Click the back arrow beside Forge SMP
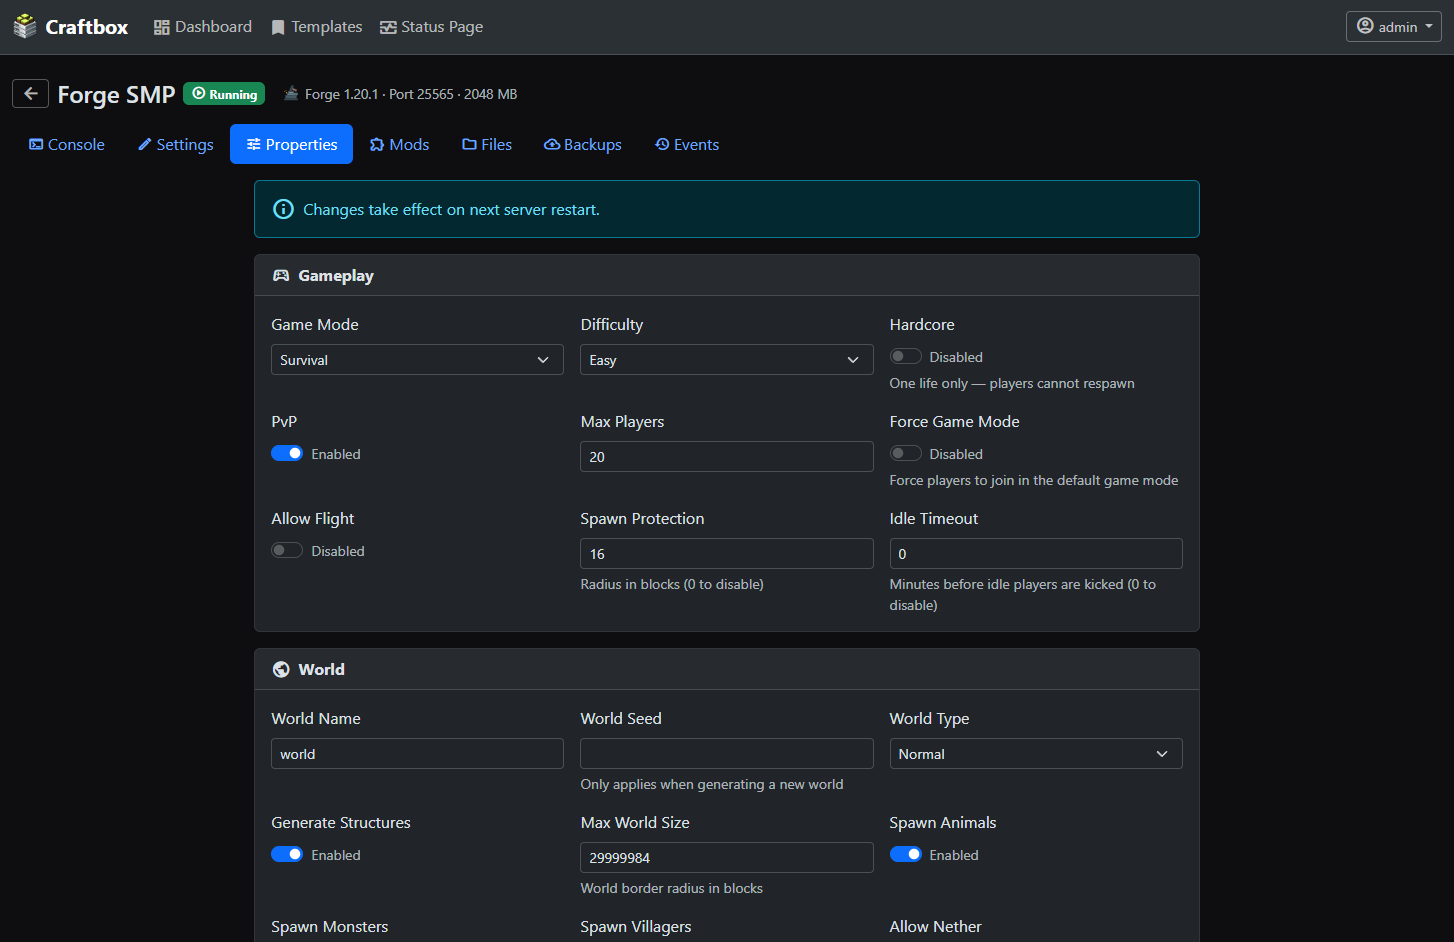The image size is (1454, 942). point(30,94)
